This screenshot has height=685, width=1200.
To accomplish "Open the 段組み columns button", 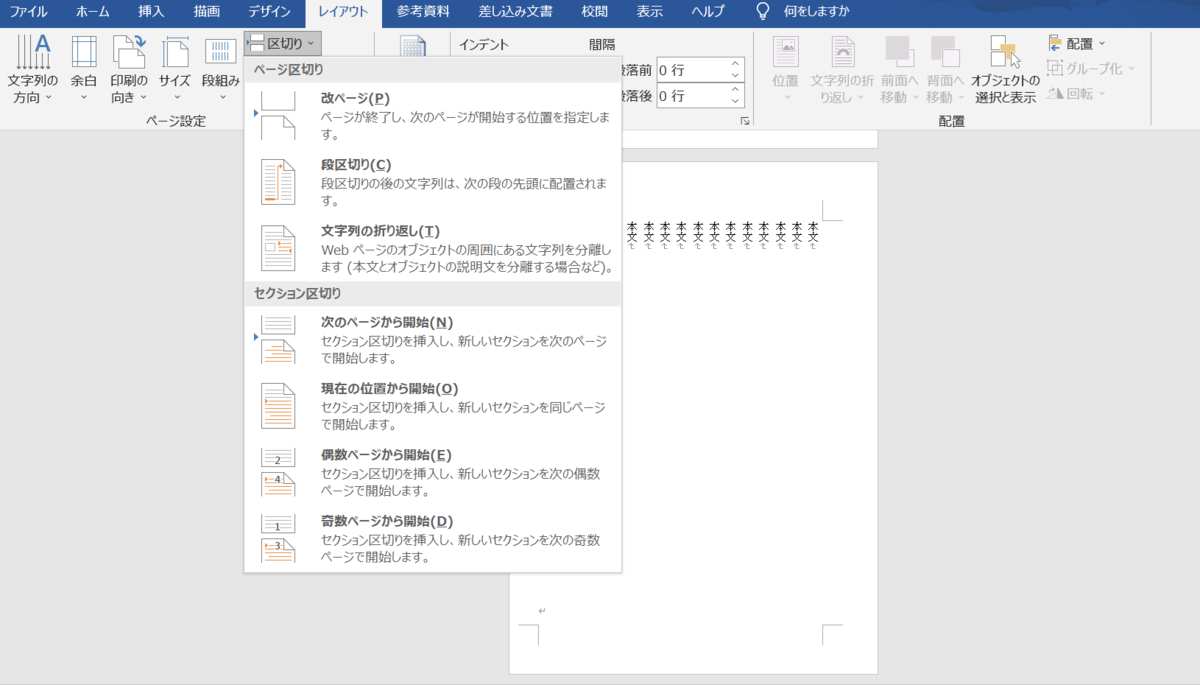I will tap(220, 68).
